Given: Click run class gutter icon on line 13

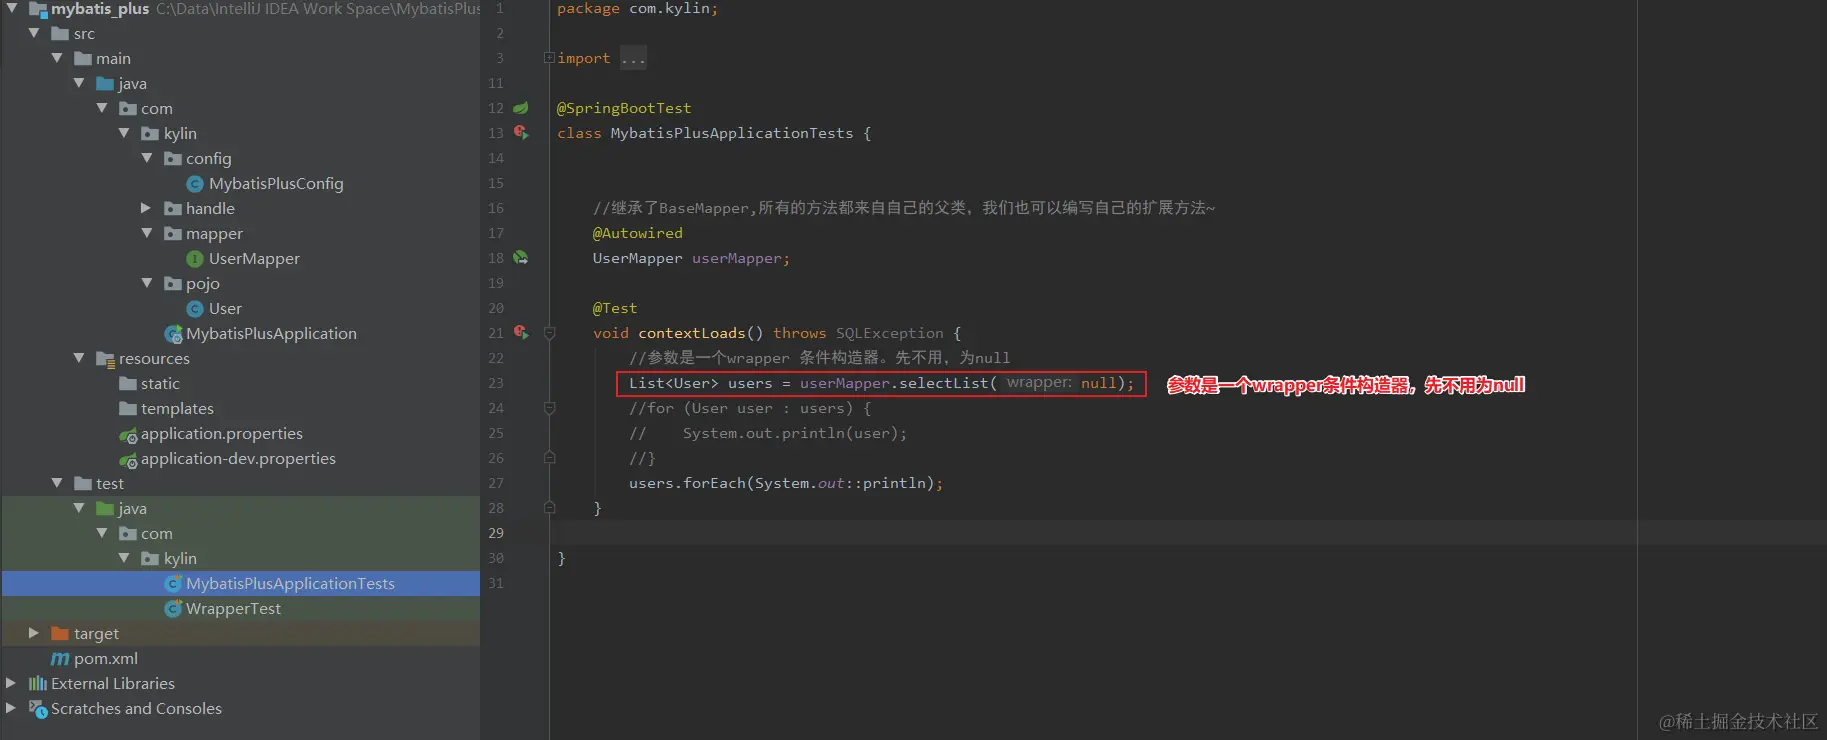Looking at the screenshot, I should (x=521, y=132).
